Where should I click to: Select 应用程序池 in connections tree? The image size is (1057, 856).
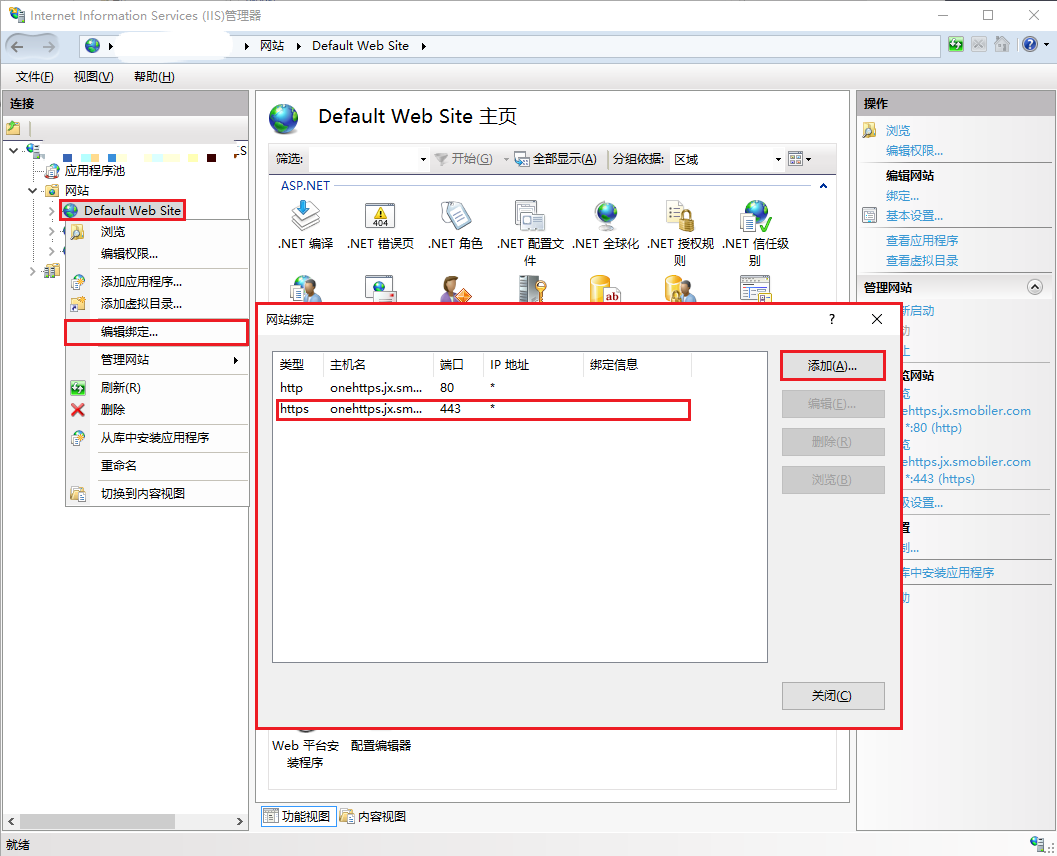[x=94, y=171]
